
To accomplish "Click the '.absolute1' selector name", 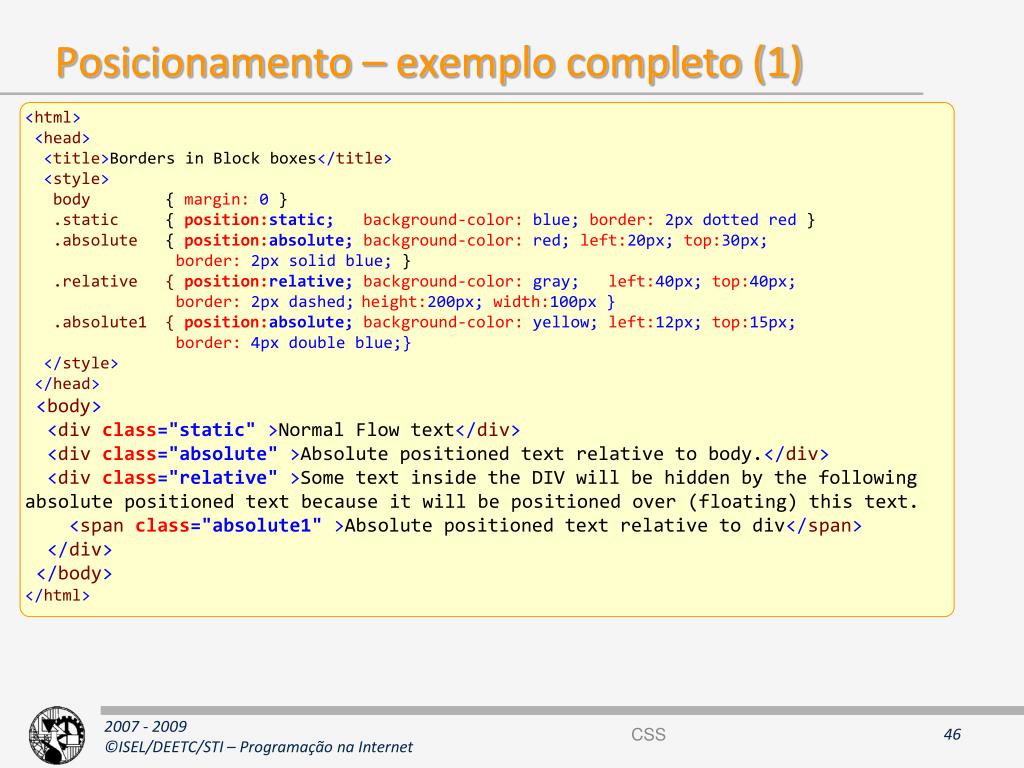I will (100, 322).
